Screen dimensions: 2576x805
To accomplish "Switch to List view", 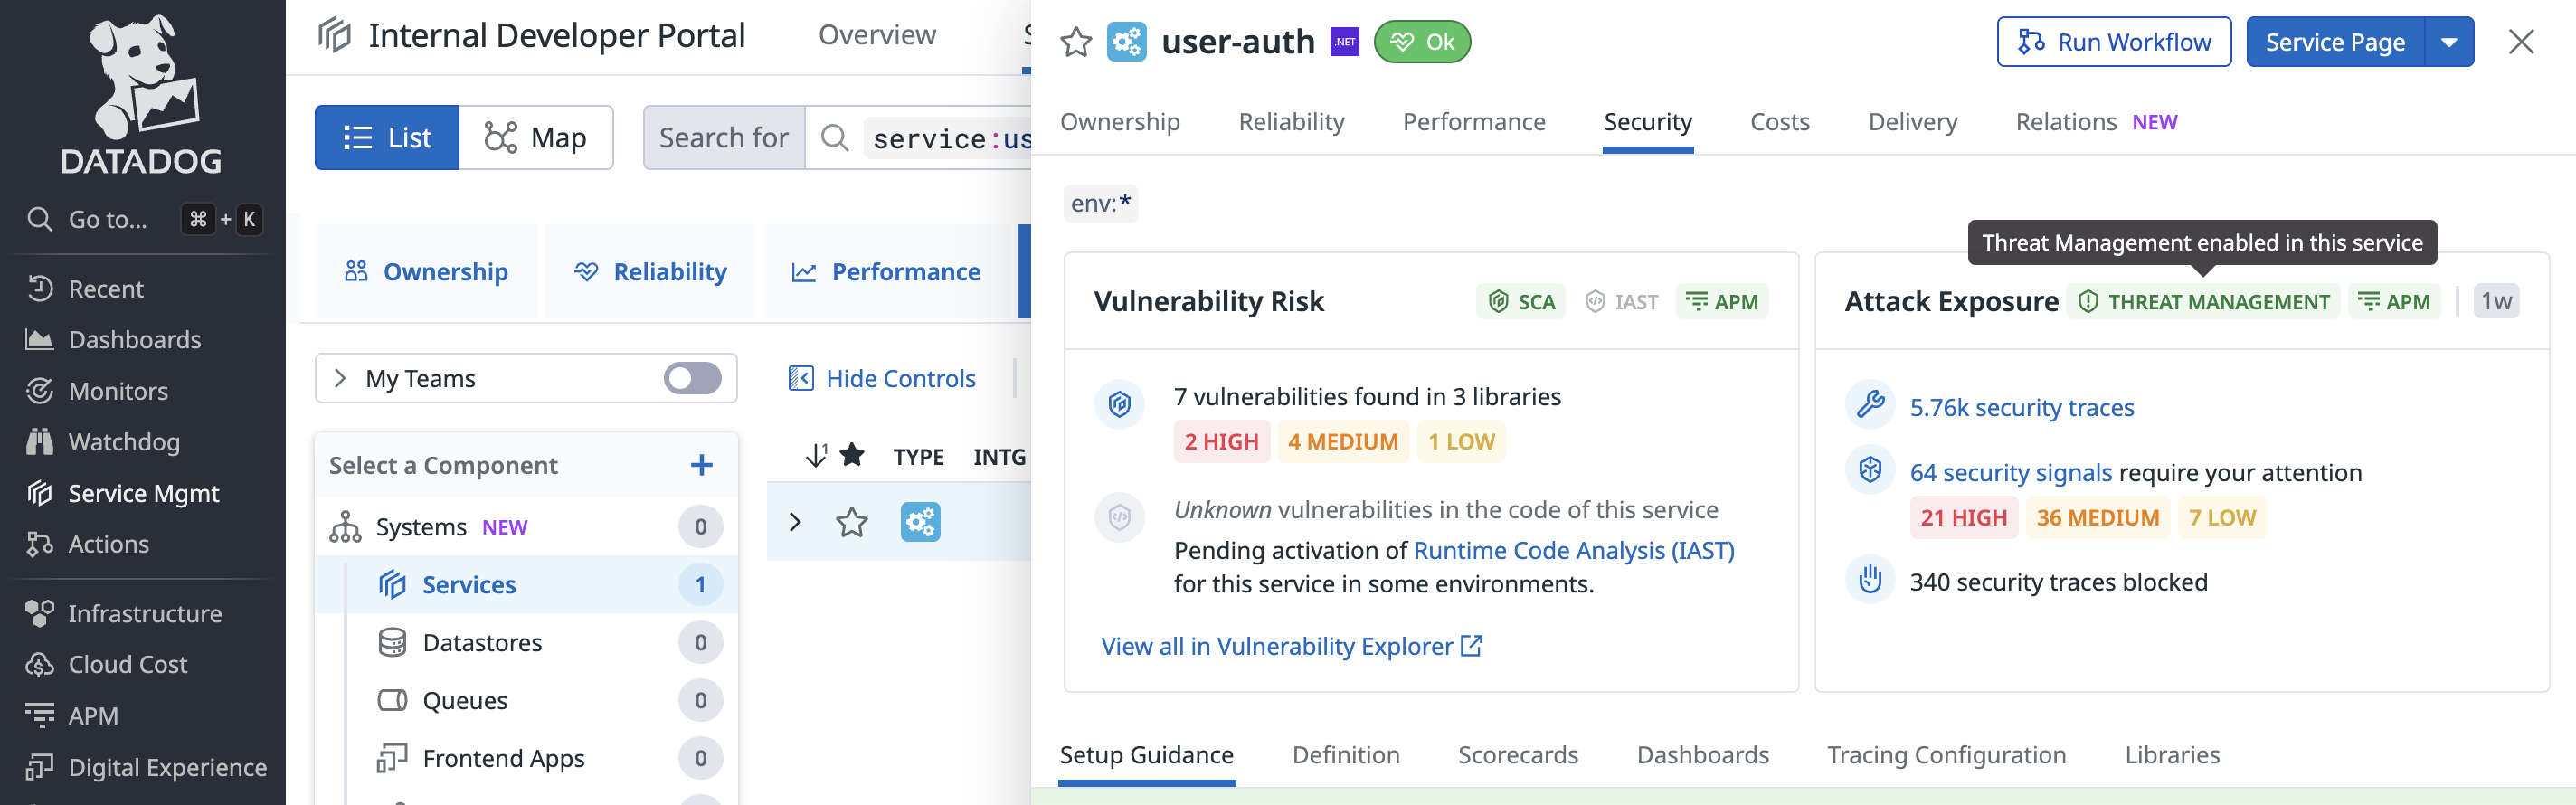I will (387, 138).
